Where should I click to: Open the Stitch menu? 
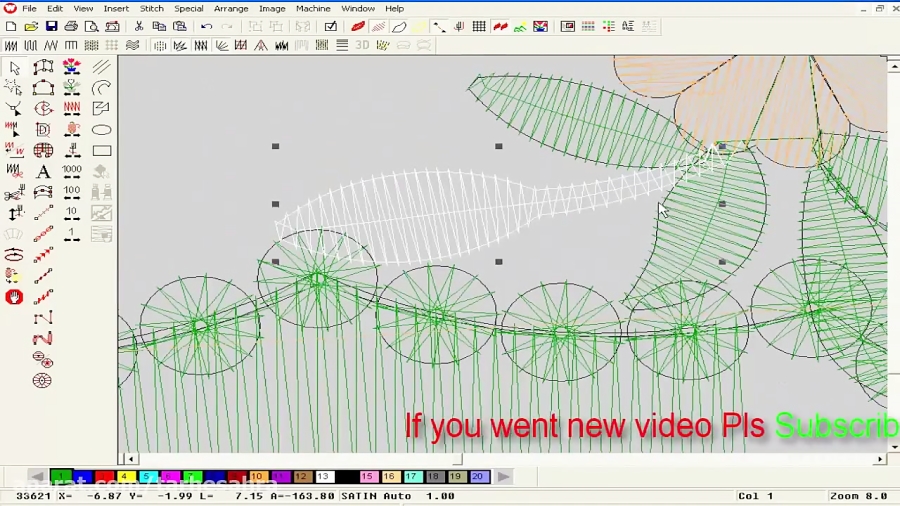tap(151, 8)
